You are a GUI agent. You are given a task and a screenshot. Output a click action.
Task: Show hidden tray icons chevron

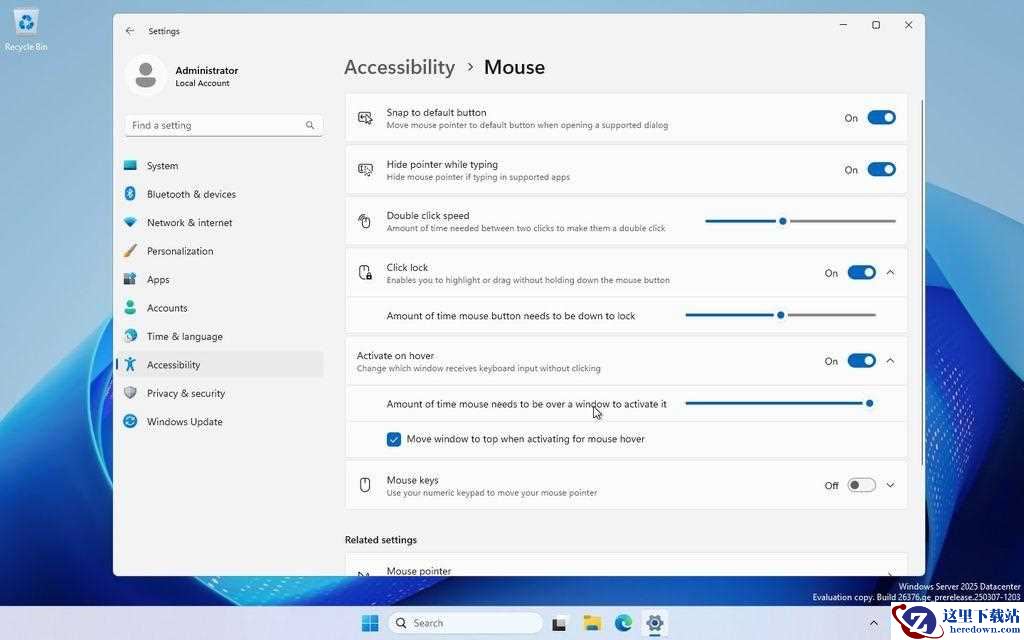point(873,623)
